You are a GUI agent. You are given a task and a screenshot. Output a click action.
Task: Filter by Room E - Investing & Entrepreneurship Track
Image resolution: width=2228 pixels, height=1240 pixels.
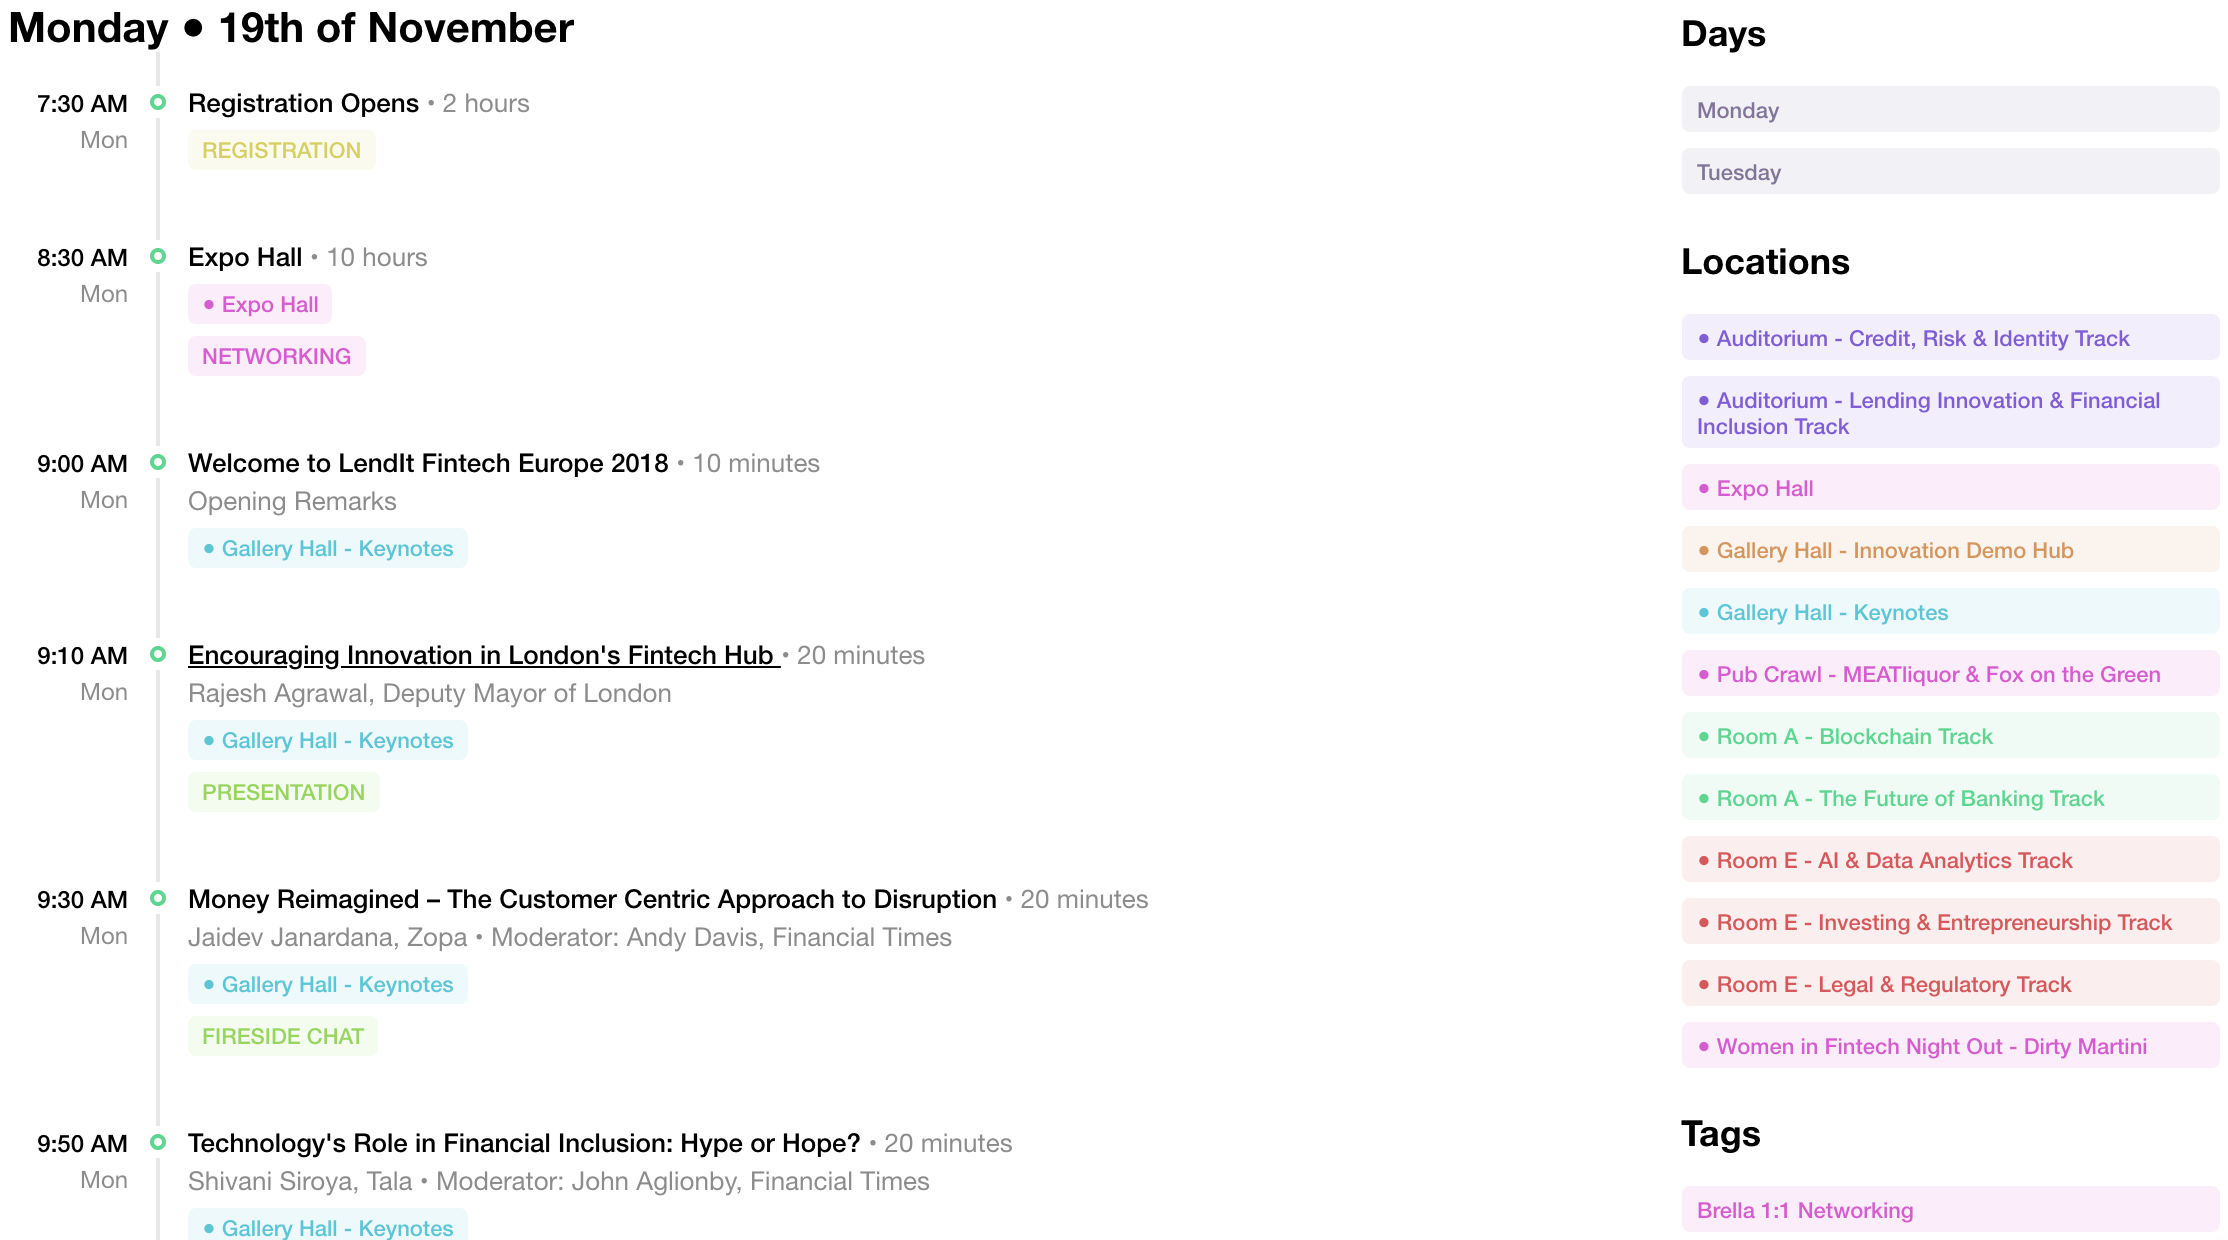click(1950, 922)
